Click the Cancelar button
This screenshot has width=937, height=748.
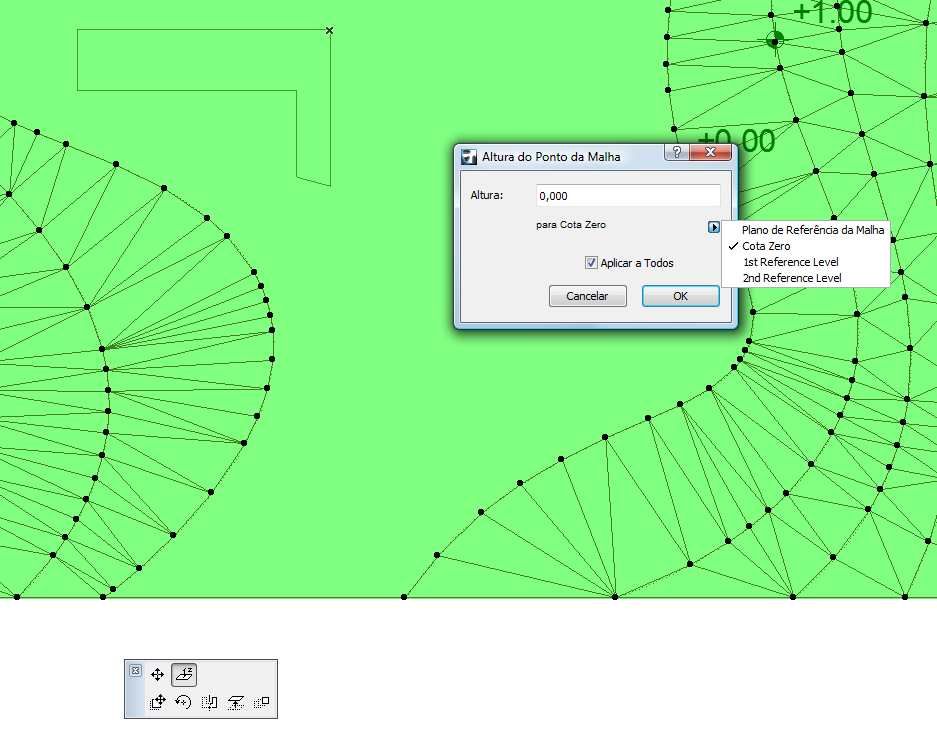click(x=587, y=296)
